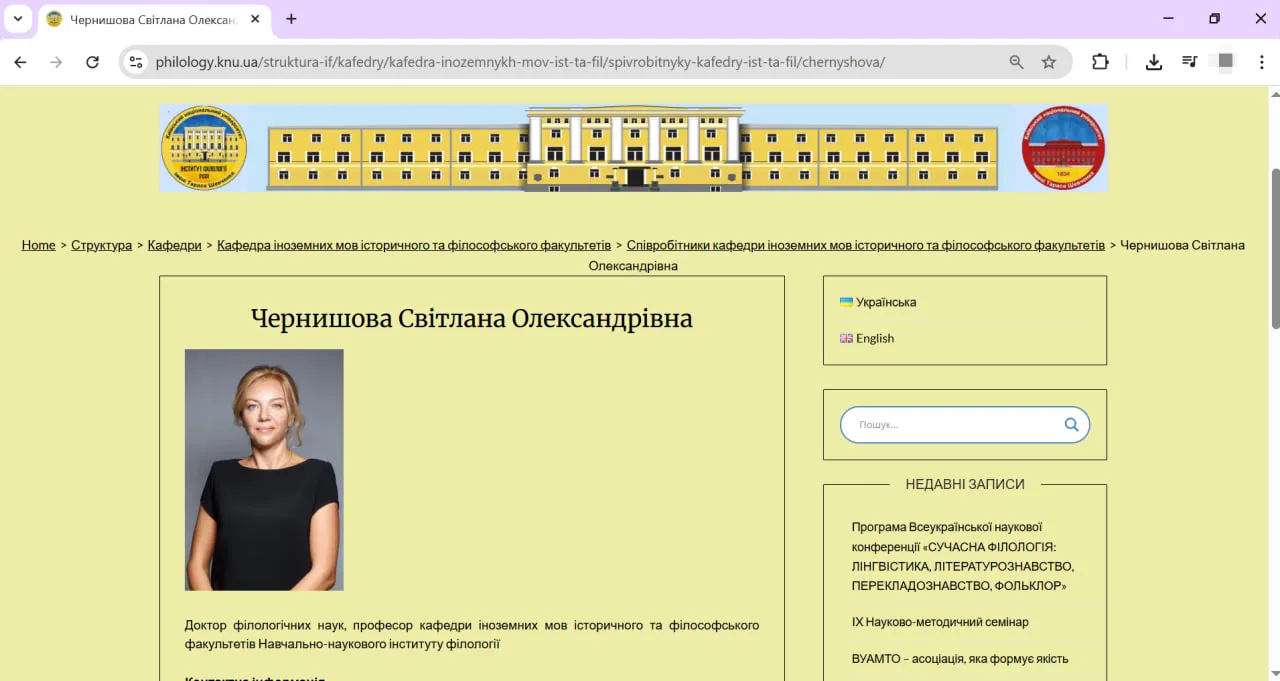The width and height of the screenshot is (1280, 681).
Task: Reload the current page
Action: 92,62
